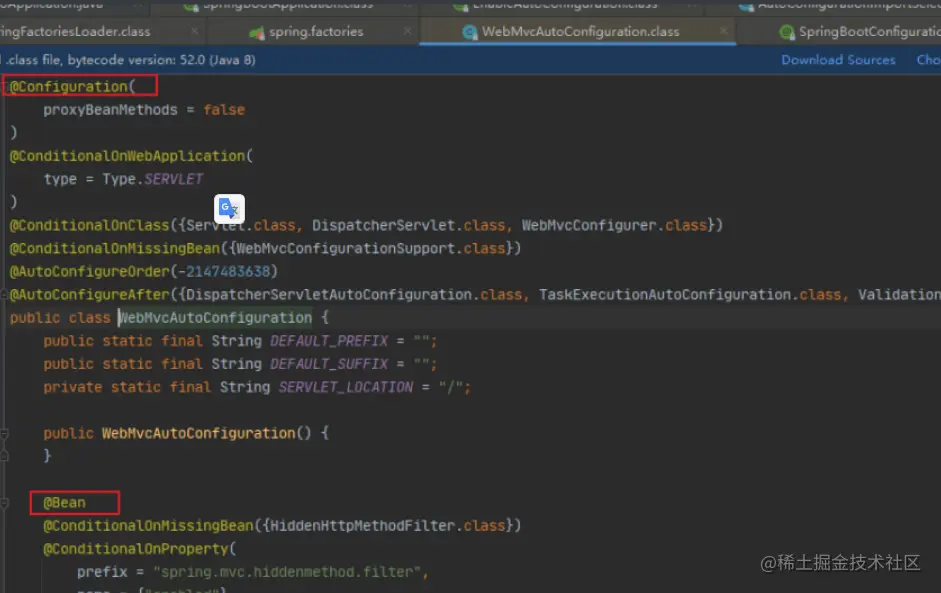Image resolution: width=941 pixels, height=593 pixels.
Task: Click the spring.factories leaf file icon
Action: [257, 32]
